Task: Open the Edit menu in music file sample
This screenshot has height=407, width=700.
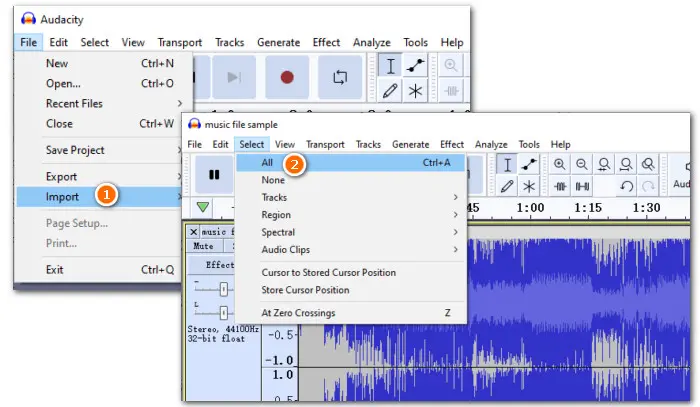Action: (220, 144)
